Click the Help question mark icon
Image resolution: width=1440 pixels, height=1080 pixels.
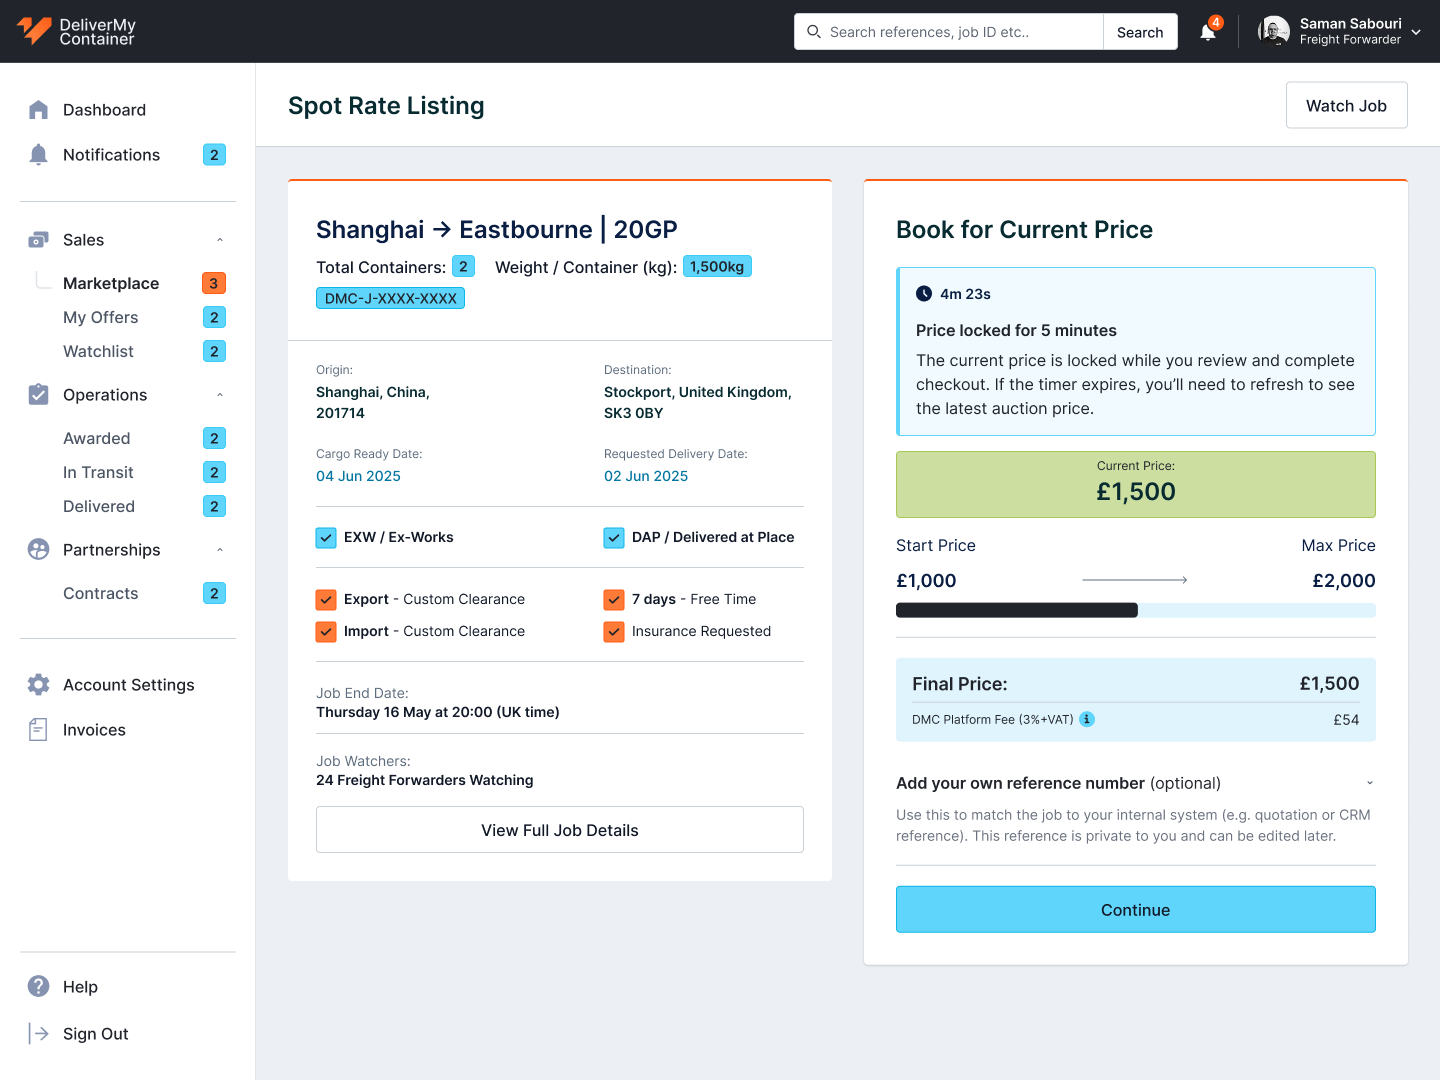38,987
